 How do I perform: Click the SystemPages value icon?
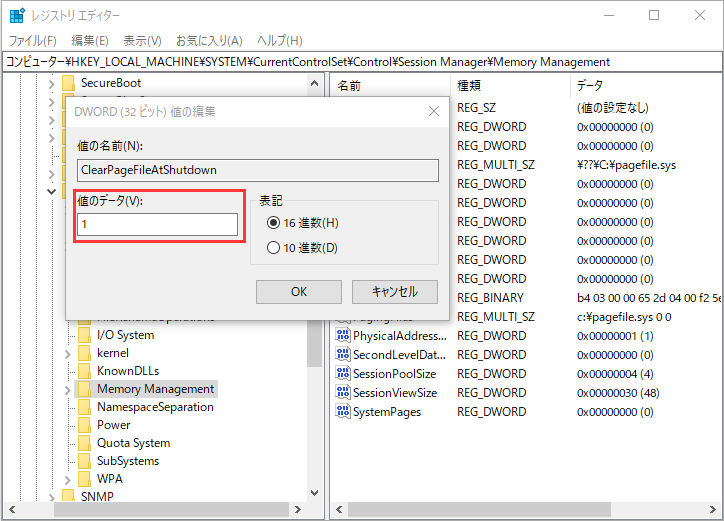click(x=343, y=412)
